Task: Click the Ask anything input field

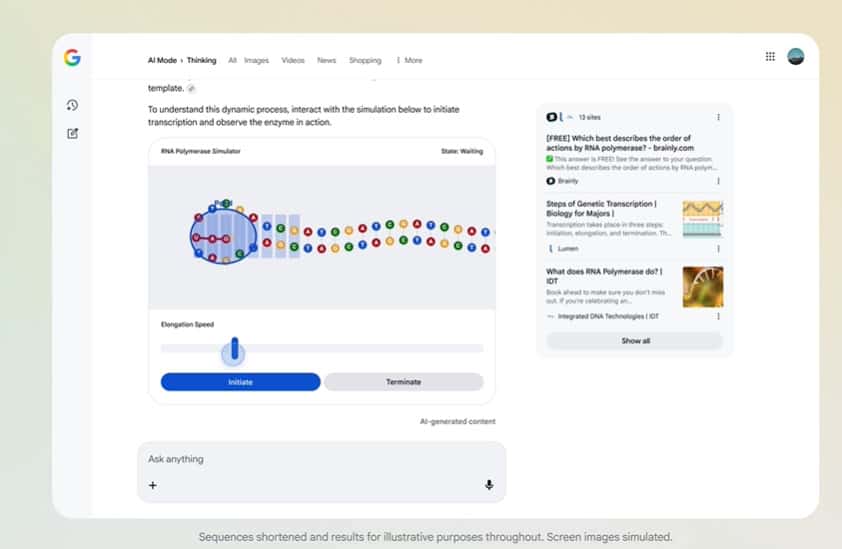Action: 320,459
